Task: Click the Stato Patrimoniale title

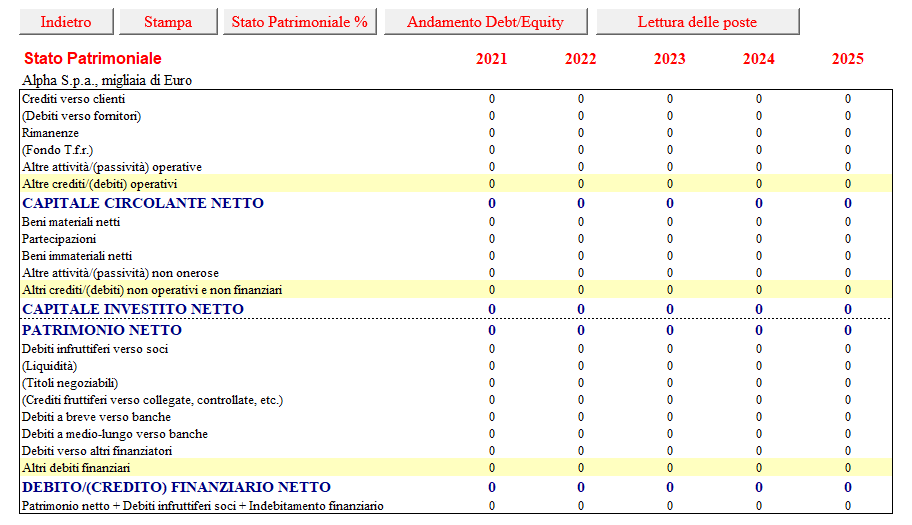Action: pos(92,58)
